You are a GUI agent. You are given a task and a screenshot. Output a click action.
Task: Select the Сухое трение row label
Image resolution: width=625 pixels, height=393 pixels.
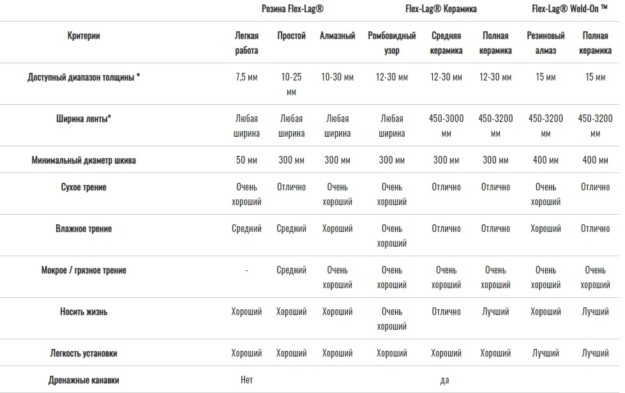(x=84, y=187)
